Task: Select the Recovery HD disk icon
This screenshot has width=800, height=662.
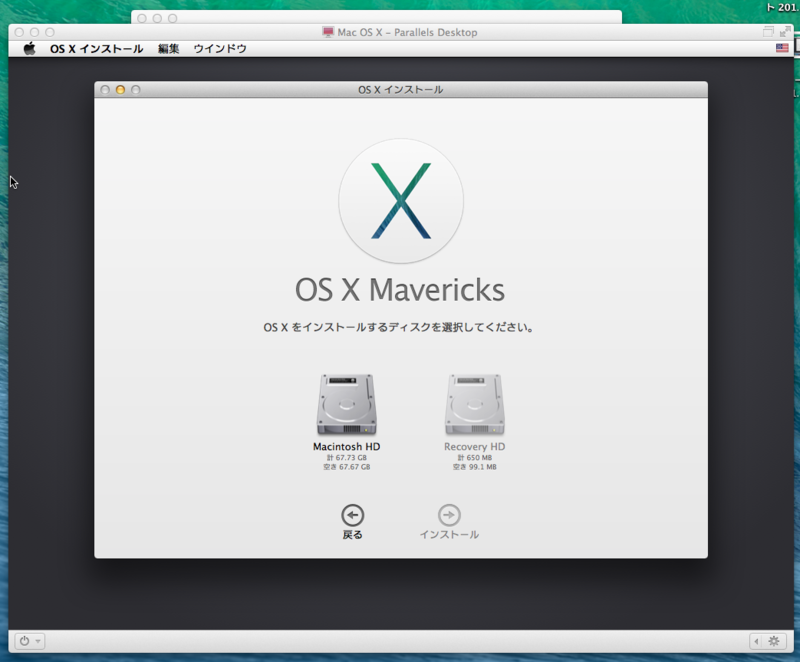Action: 474,404
